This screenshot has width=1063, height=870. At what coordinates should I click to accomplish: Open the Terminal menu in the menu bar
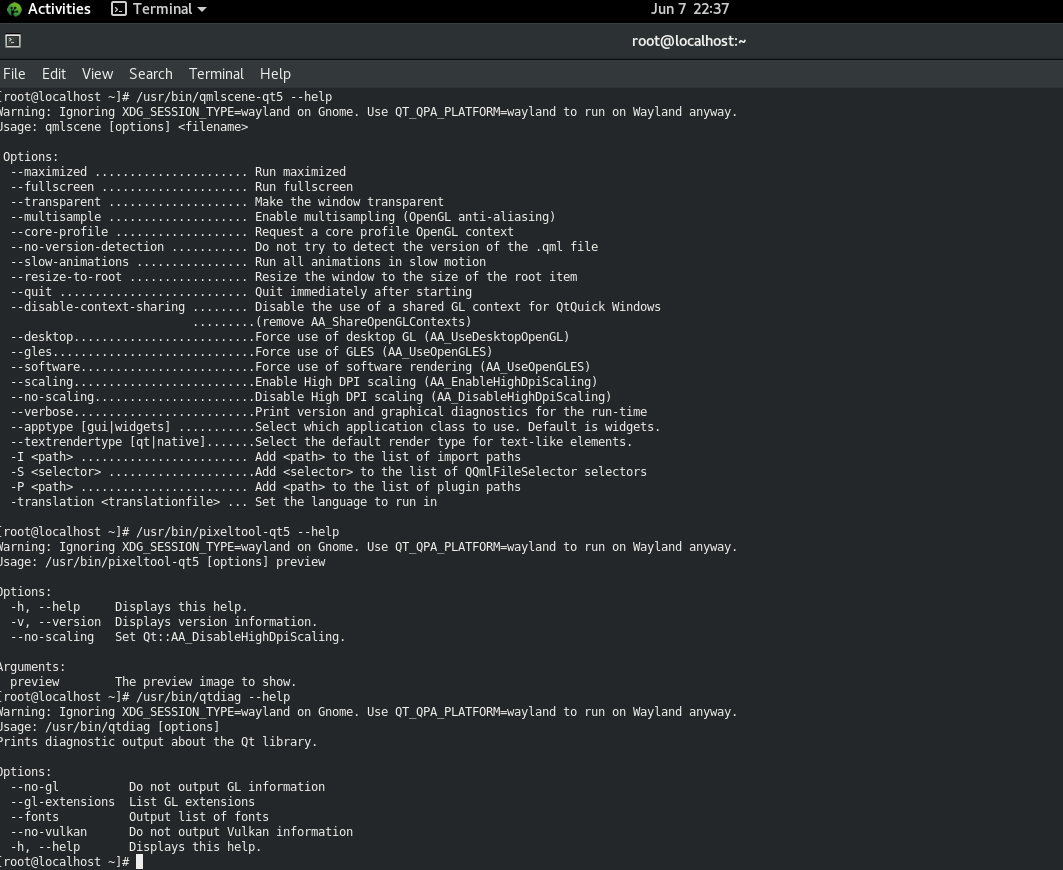[x=216, y=74]
